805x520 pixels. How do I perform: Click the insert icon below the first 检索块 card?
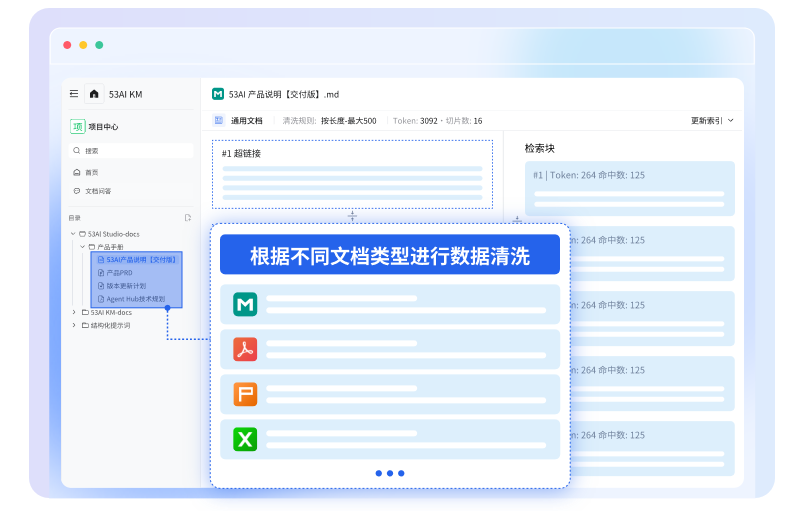517,220
